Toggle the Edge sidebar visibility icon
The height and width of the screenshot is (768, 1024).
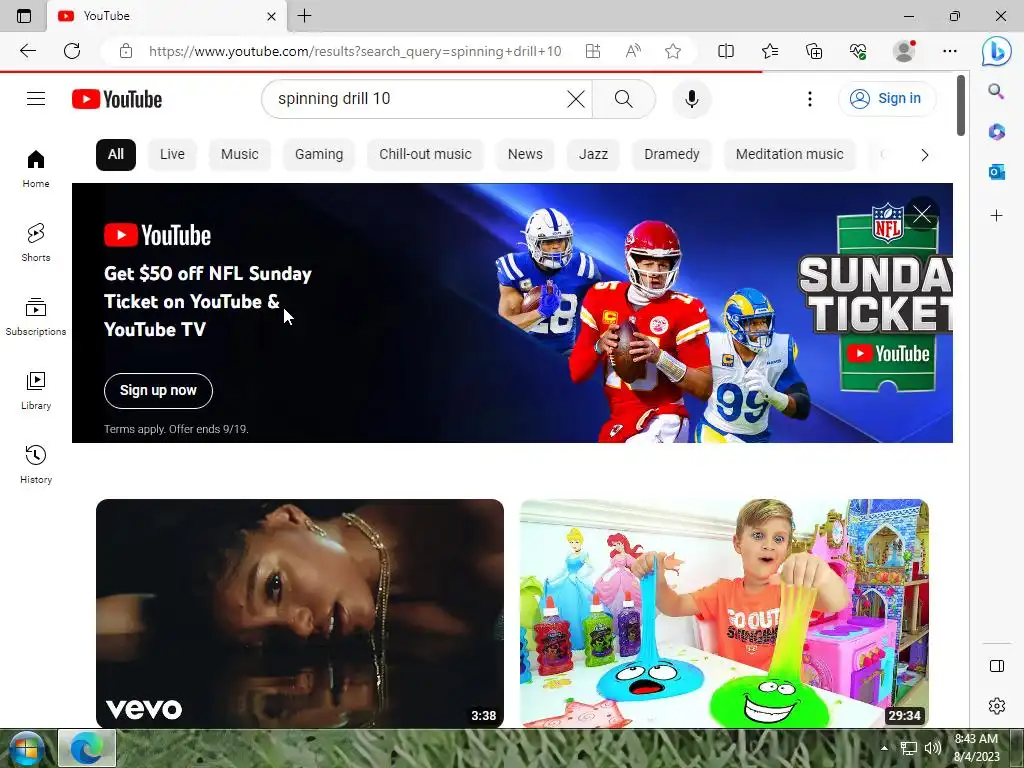[x=997, y=665]
